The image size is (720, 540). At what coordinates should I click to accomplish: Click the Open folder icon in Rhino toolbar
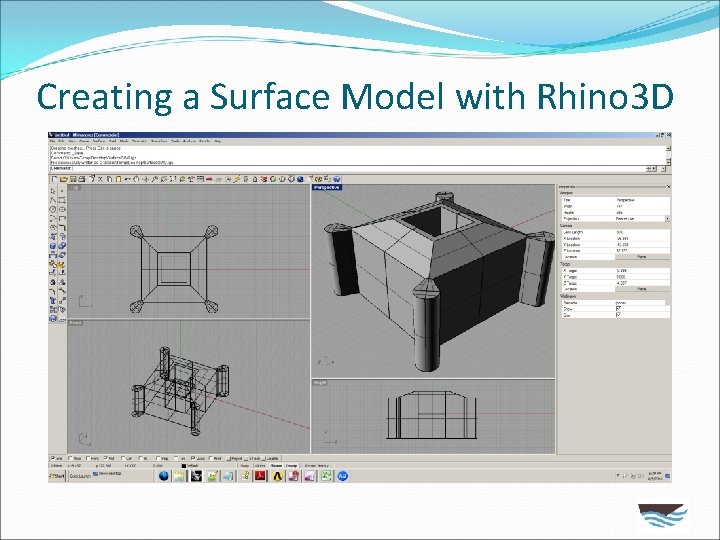pos(63,179)
